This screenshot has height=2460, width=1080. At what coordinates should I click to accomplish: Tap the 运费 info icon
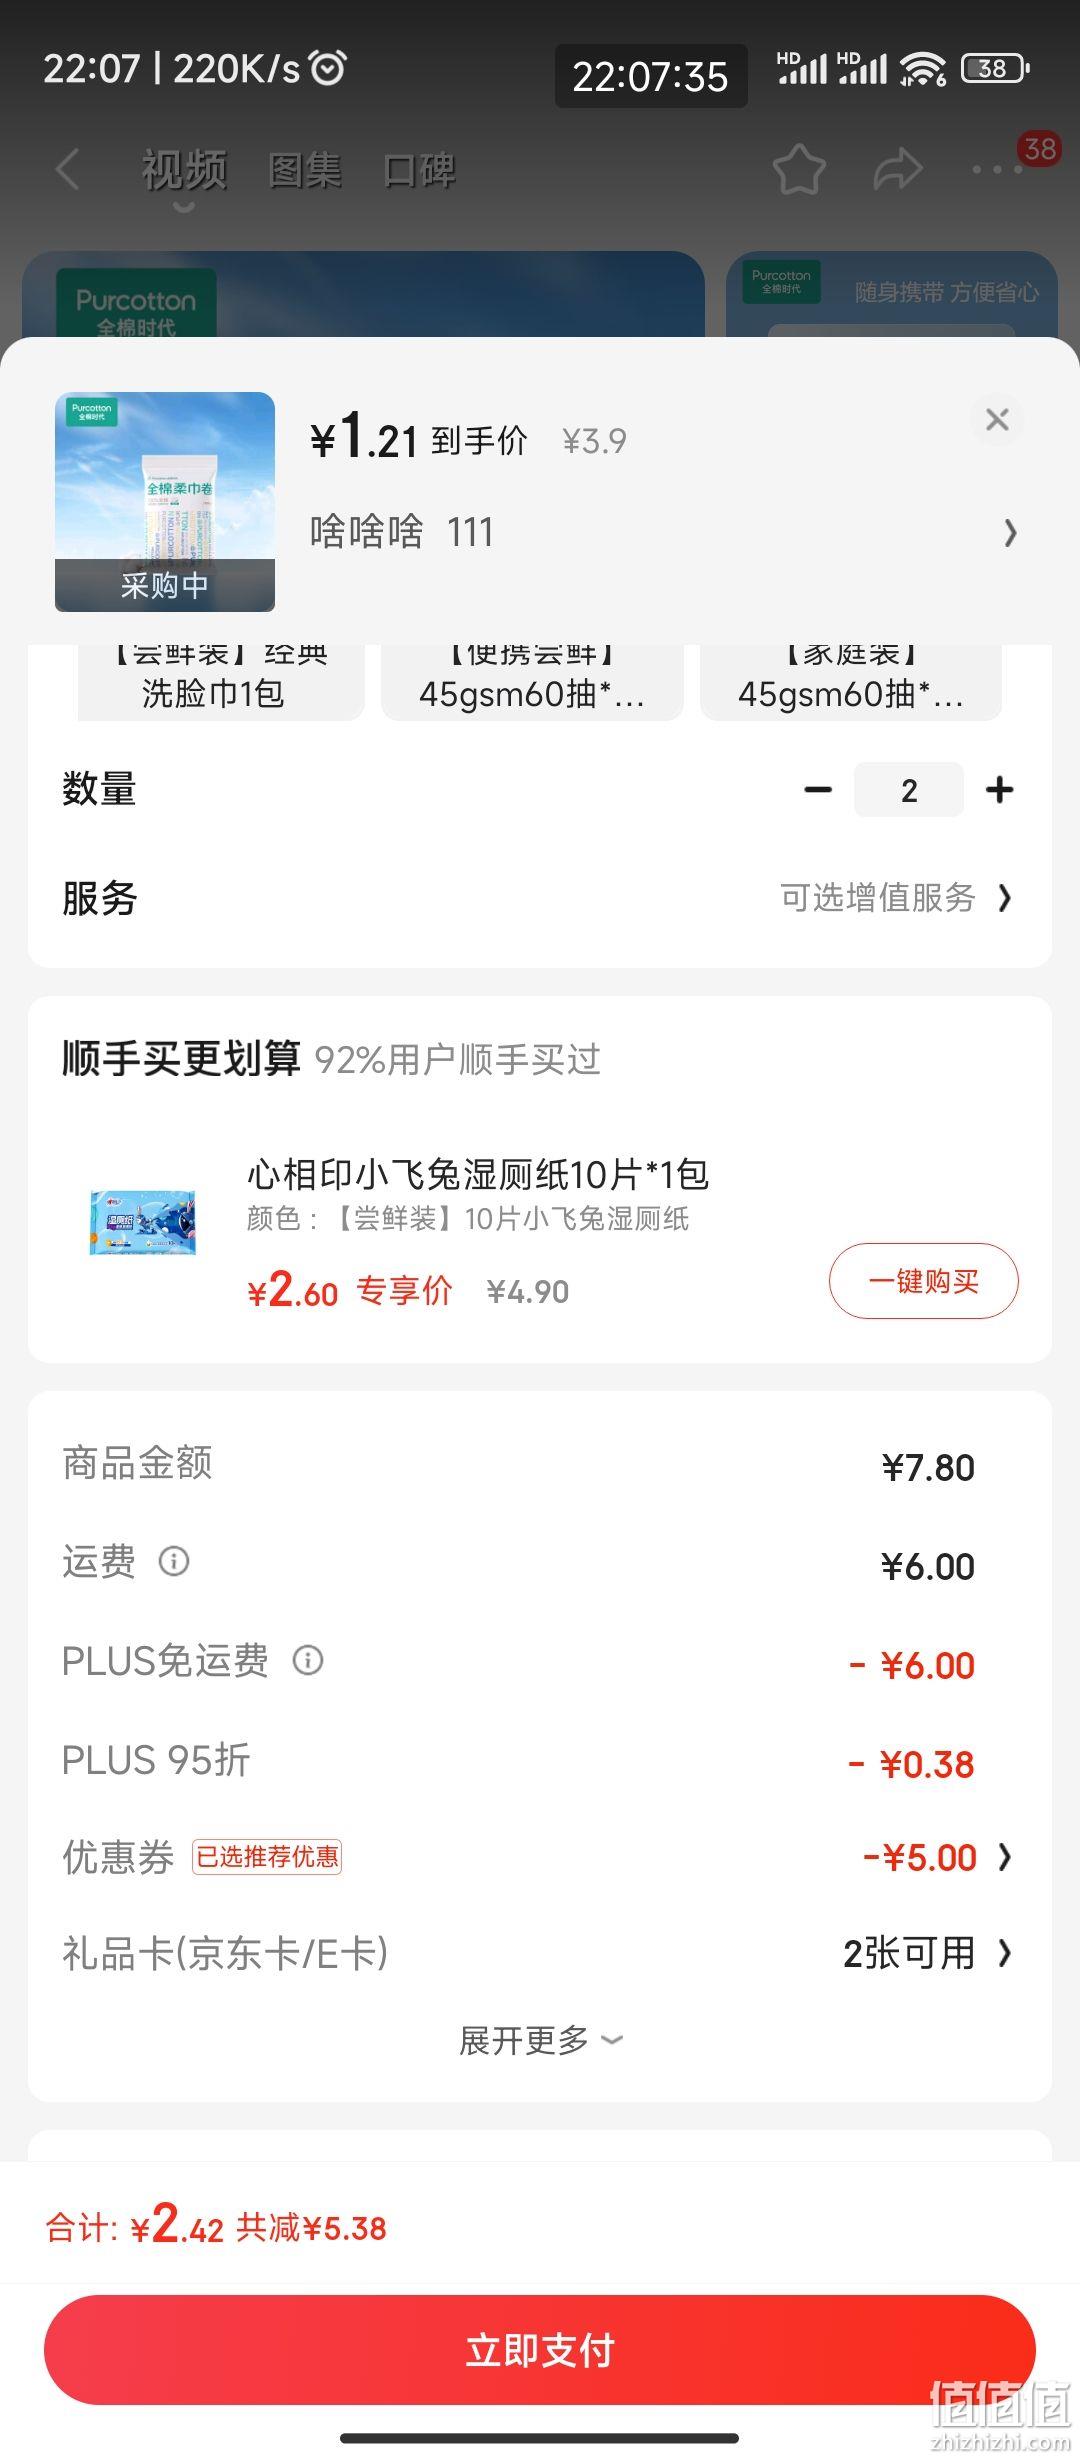click(x=174, y=1561)
